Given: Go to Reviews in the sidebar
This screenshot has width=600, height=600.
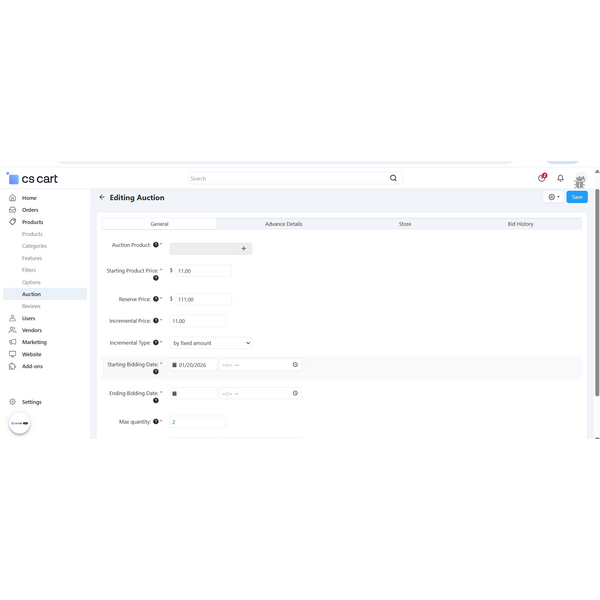Looking at the screenshot, I should (31, 306).
